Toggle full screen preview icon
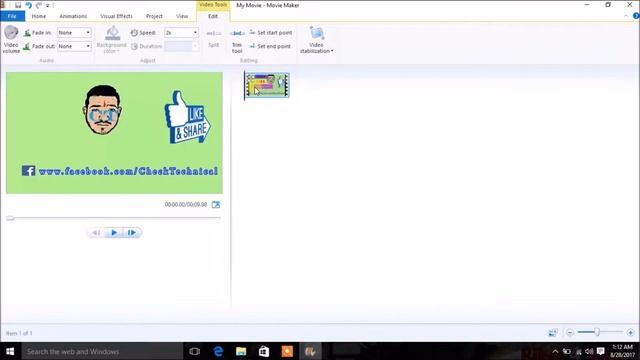 click(216, 205)
